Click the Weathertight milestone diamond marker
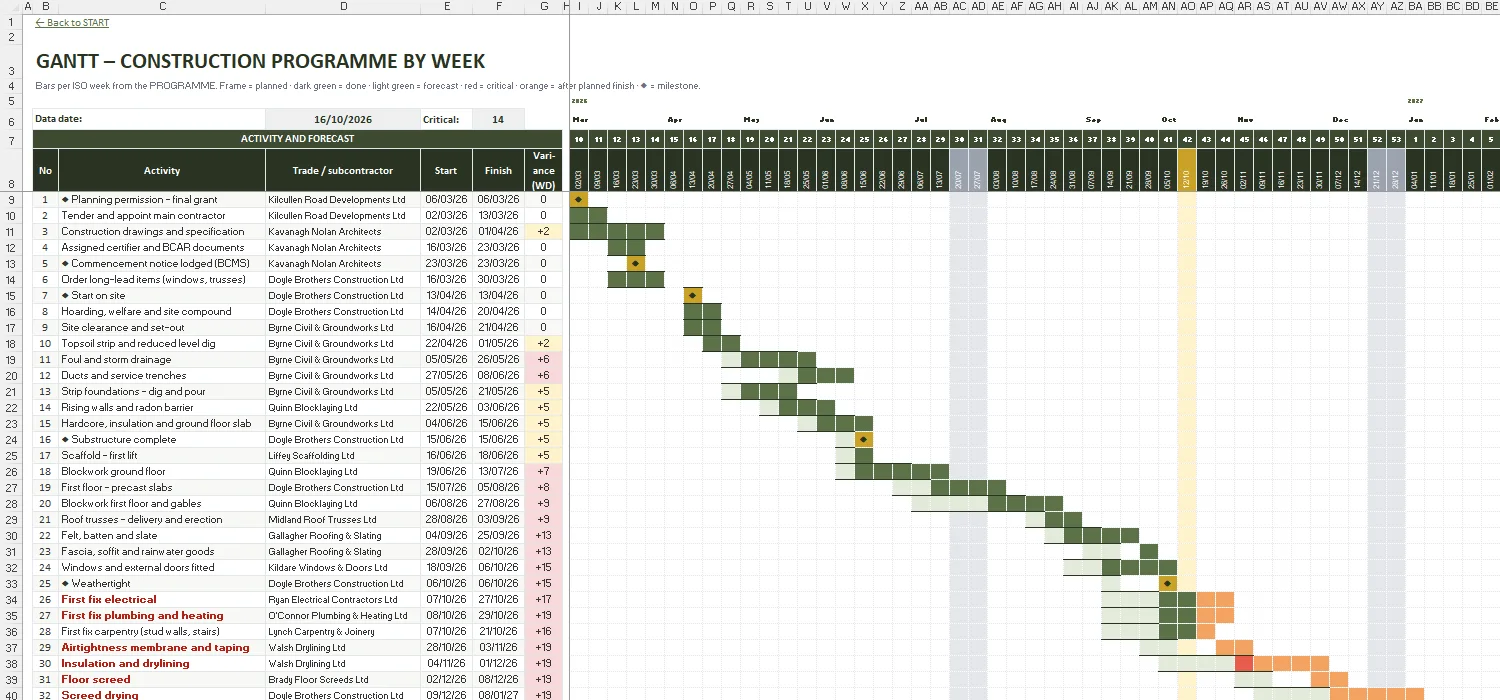This screenshot has height=700, width=1500. [x=1167, y=583]
